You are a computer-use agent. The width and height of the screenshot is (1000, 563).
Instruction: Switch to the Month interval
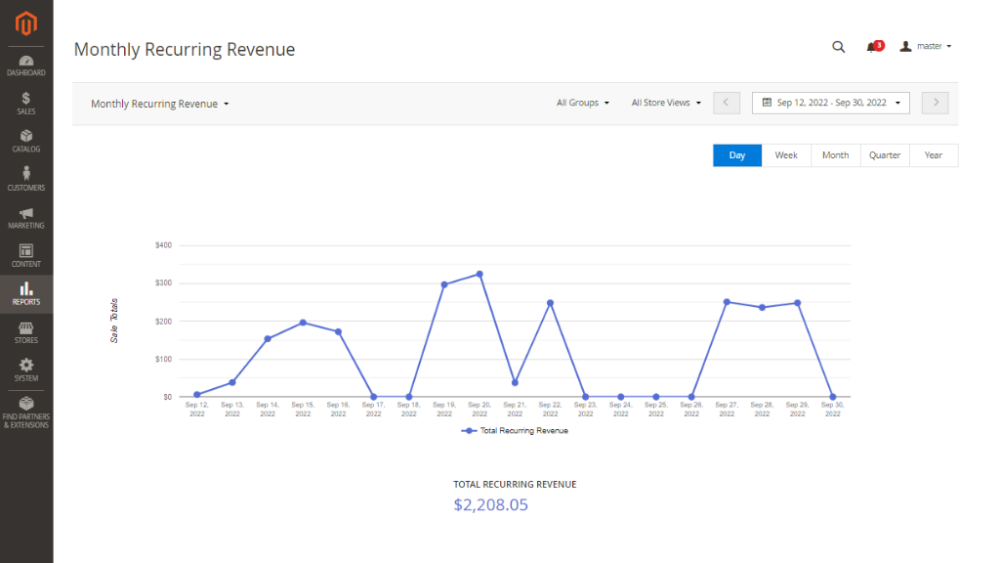click(835, 156)
